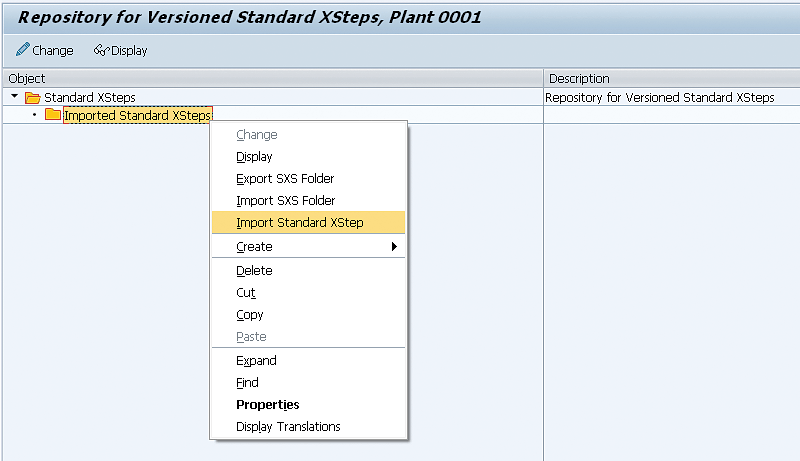Select Expand in the context menu
The image size is (800, 461).
[256, 361]
